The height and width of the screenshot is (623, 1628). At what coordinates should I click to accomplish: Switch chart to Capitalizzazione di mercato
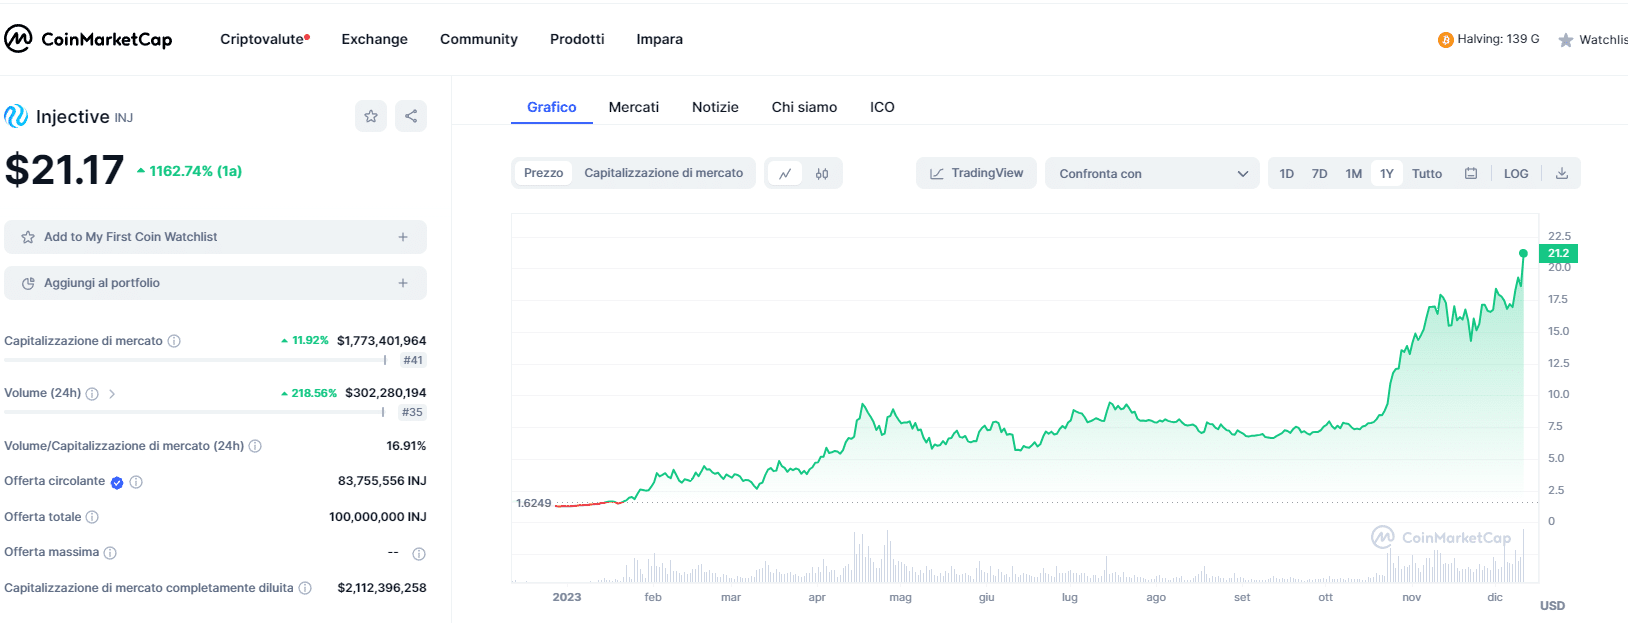[663, 173]
